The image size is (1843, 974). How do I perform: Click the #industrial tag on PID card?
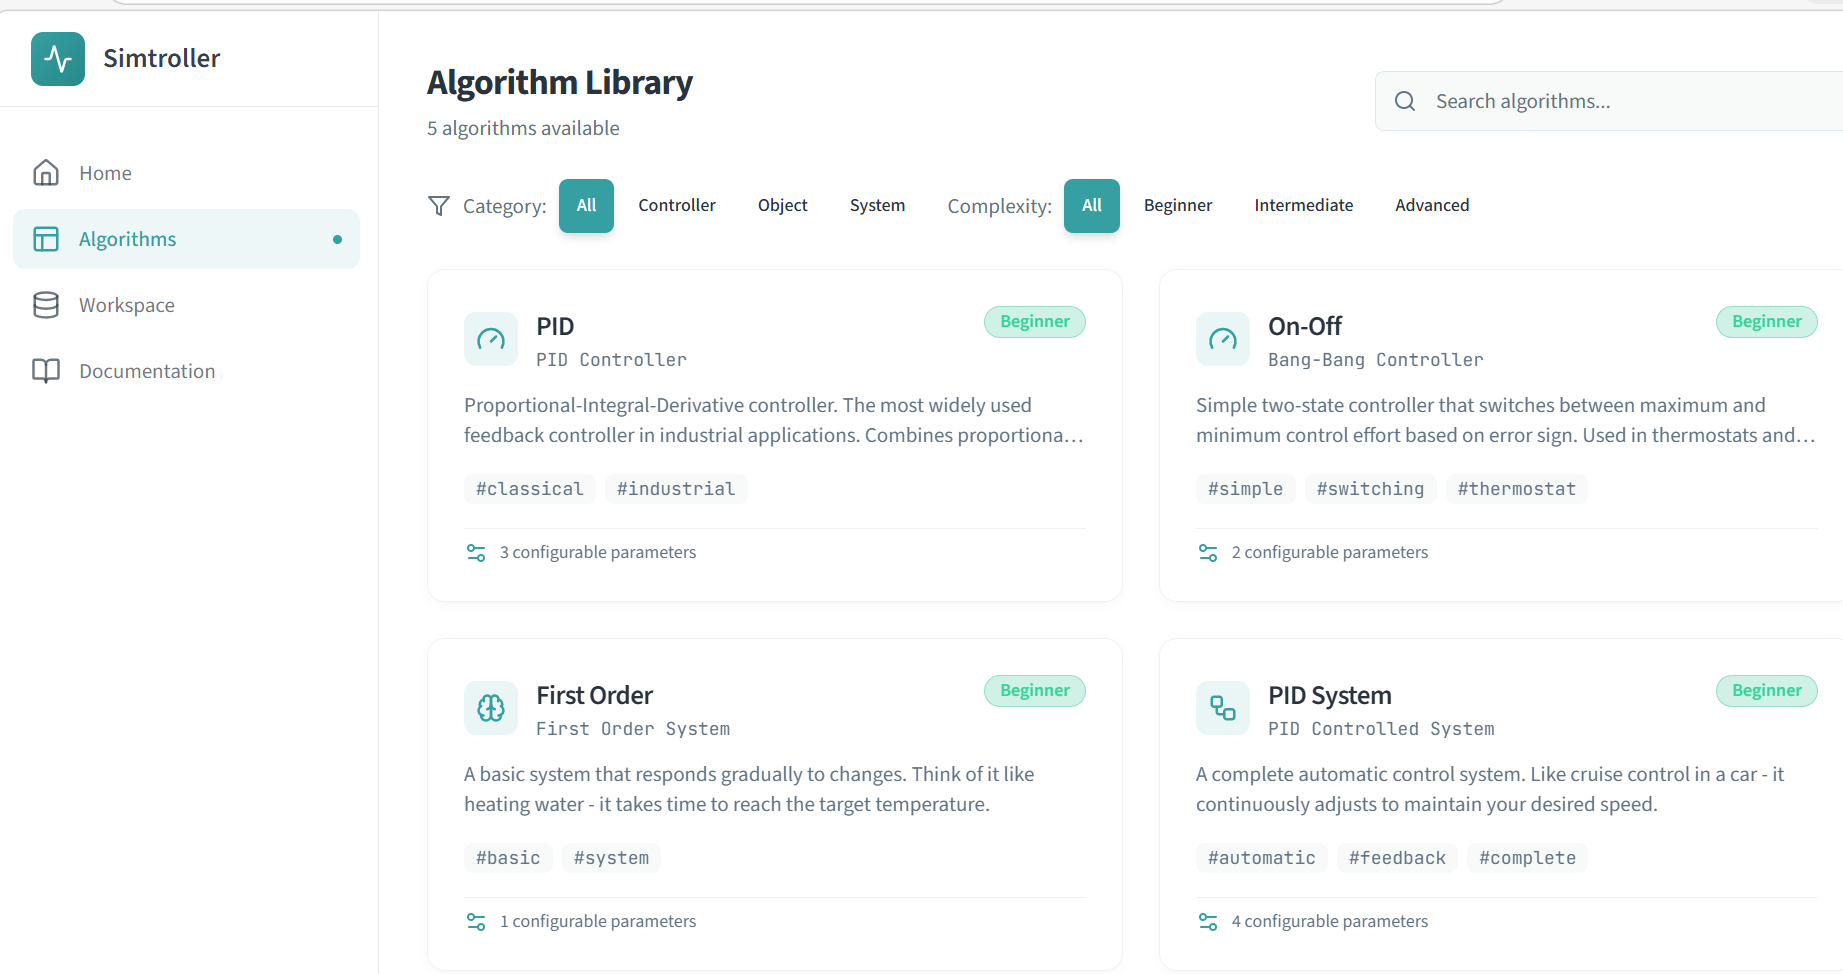click(x=676, y=489)
